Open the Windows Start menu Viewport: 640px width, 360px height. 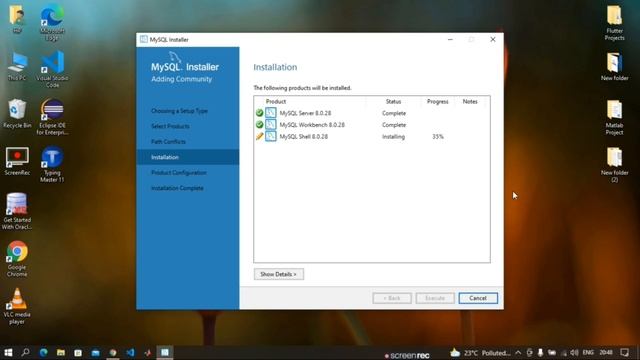8,353
